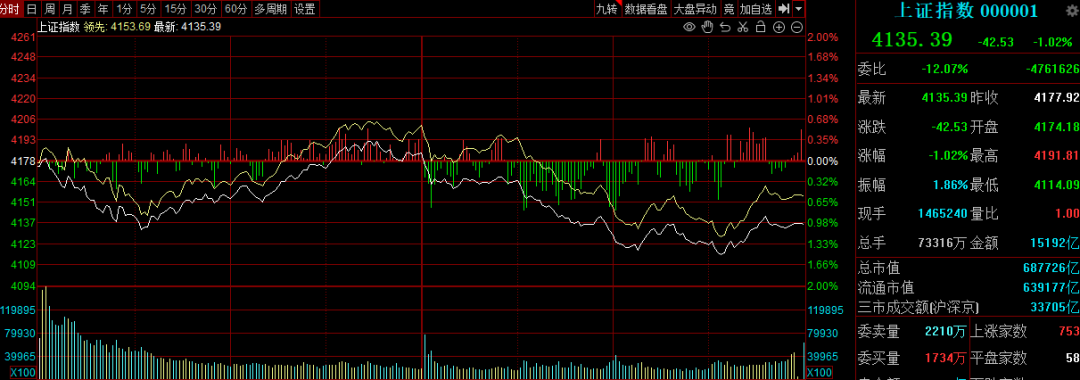Click 加自选 to add to watchlist

click(x=756, y=9)
